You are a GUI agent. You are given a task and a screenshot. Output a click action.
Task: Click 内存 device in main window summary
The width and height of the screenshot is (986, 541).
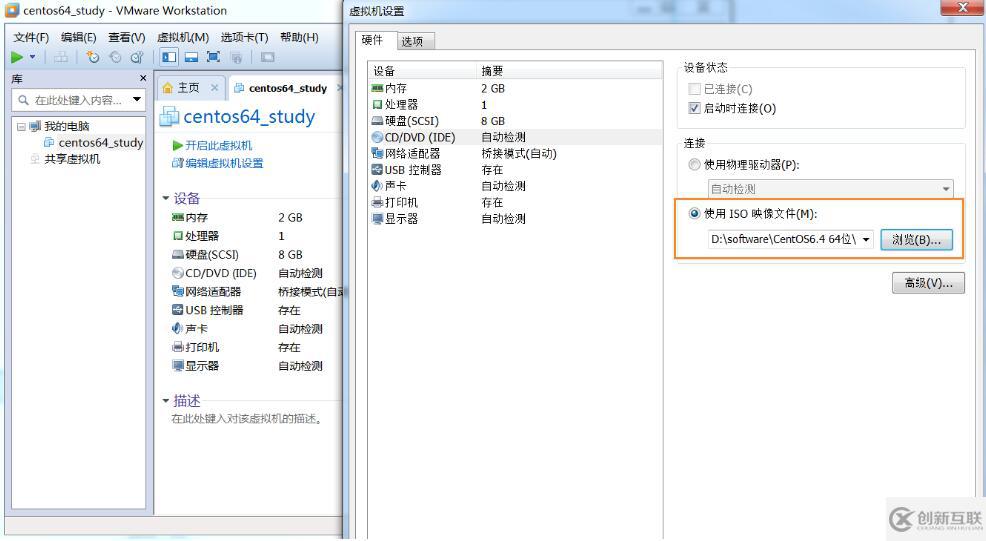(x=196, y=217)
